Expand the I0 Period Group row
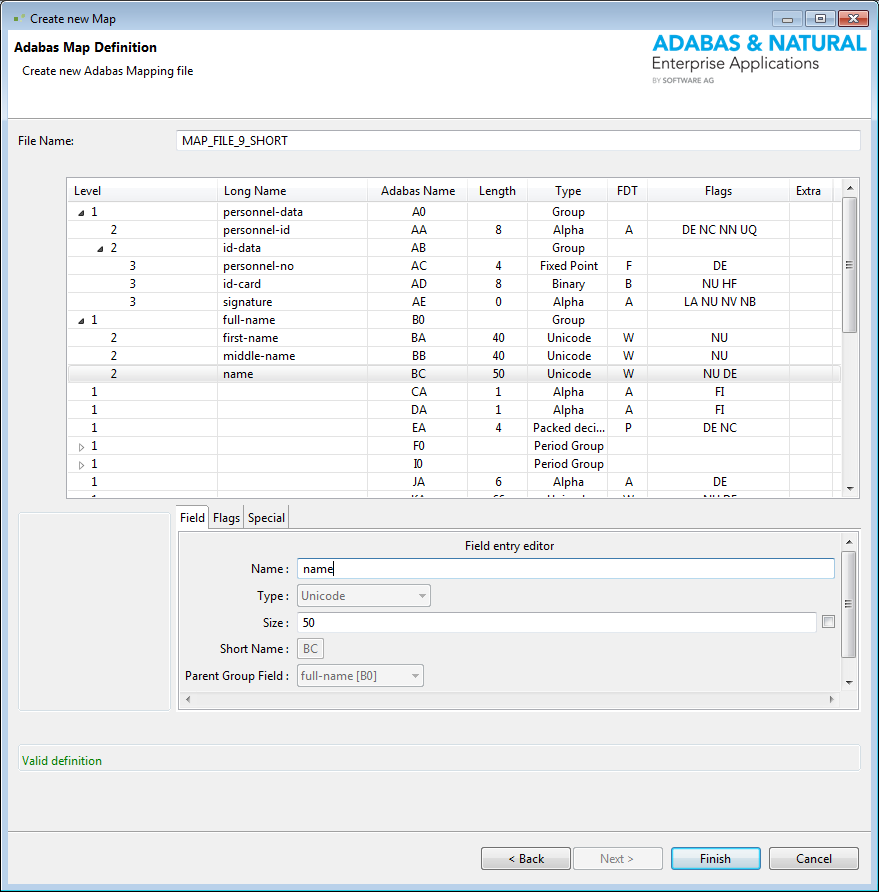Viewport: 879px width, 892px height. pos(81,464)
